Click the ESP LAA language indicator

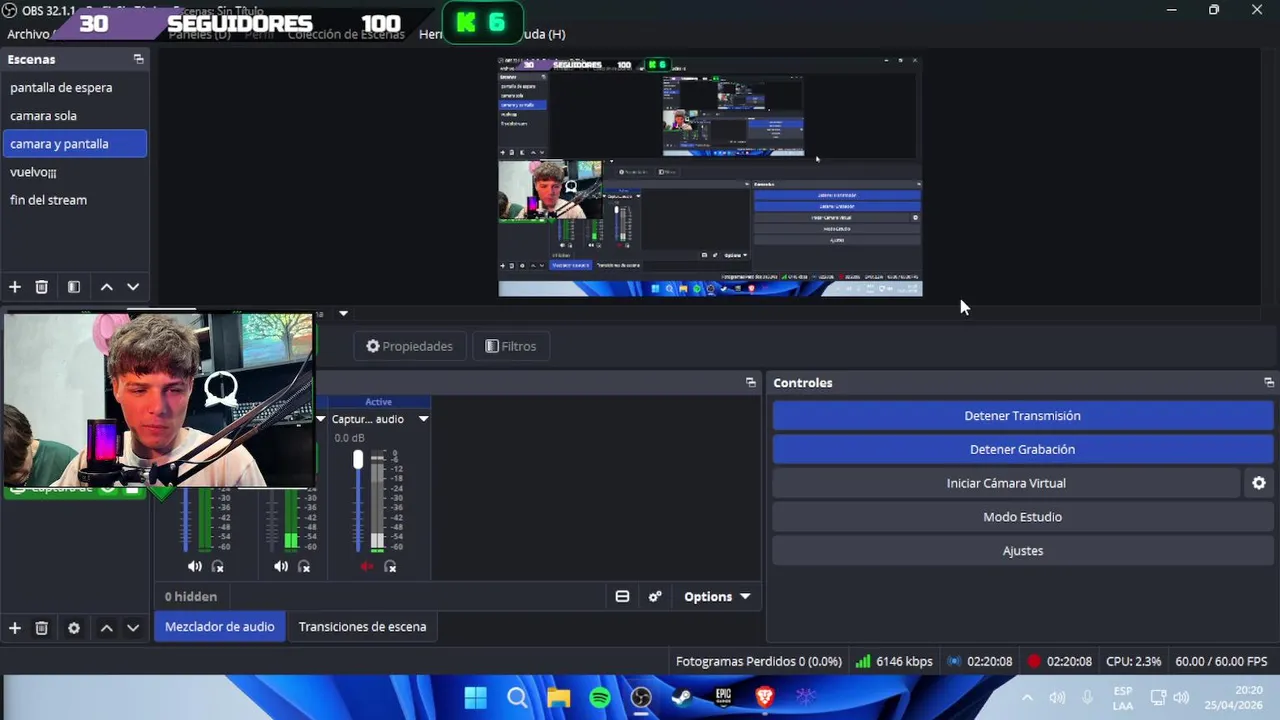1123,697
